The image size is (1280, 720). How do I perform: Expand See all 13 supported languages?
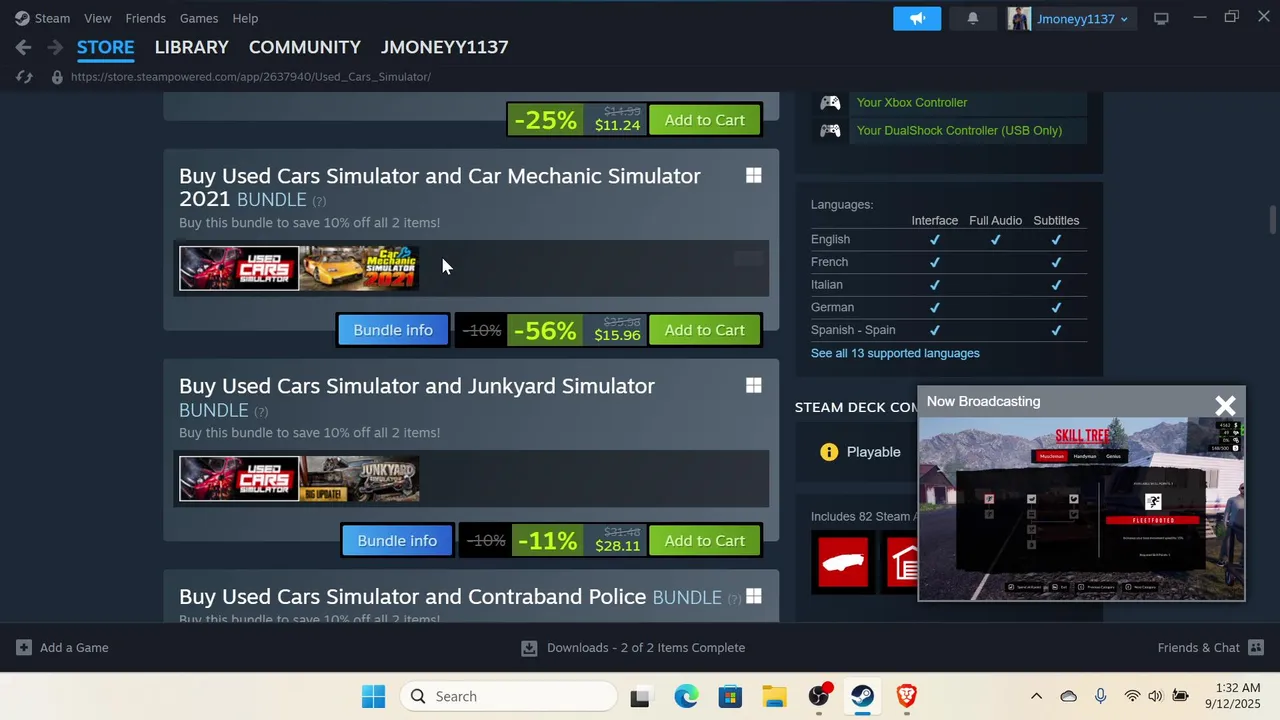[x=895, y=353]
